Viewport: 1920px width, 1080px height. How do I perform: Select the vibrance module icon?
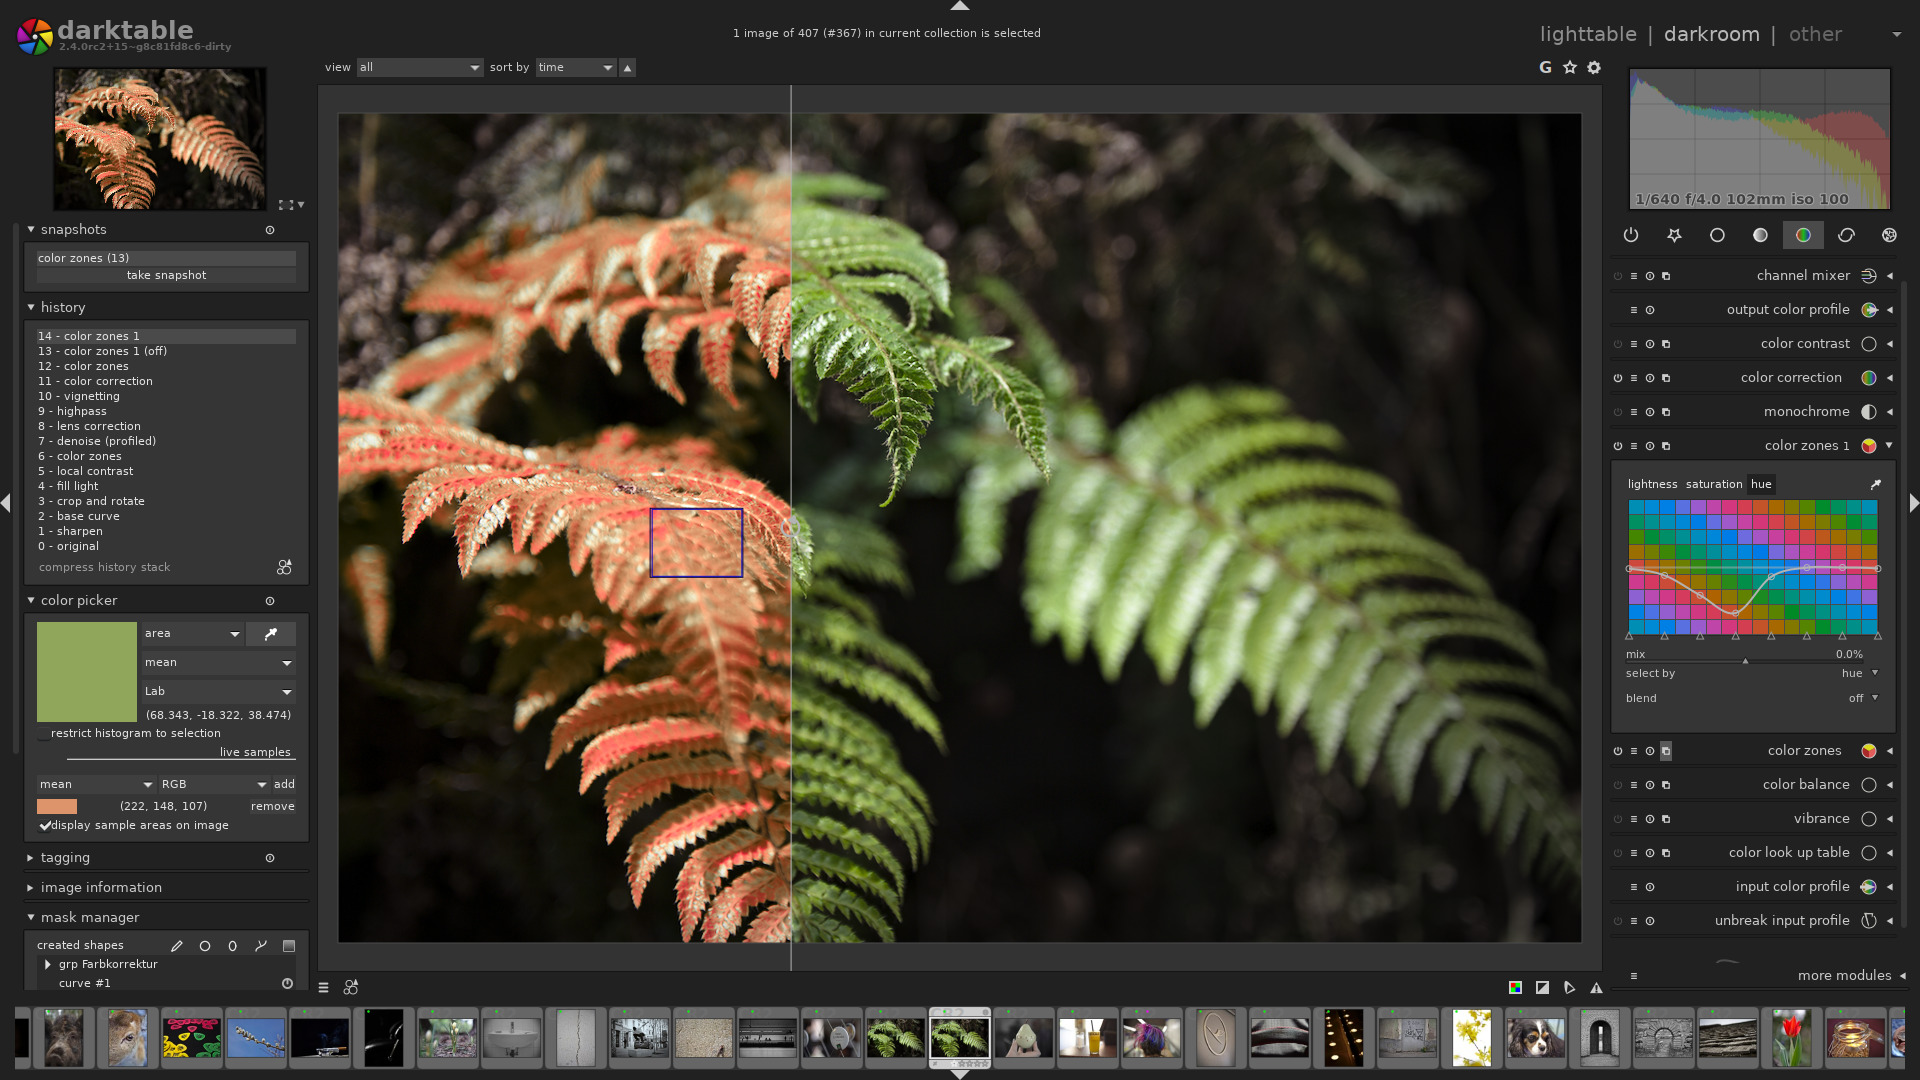[1869, 819]
